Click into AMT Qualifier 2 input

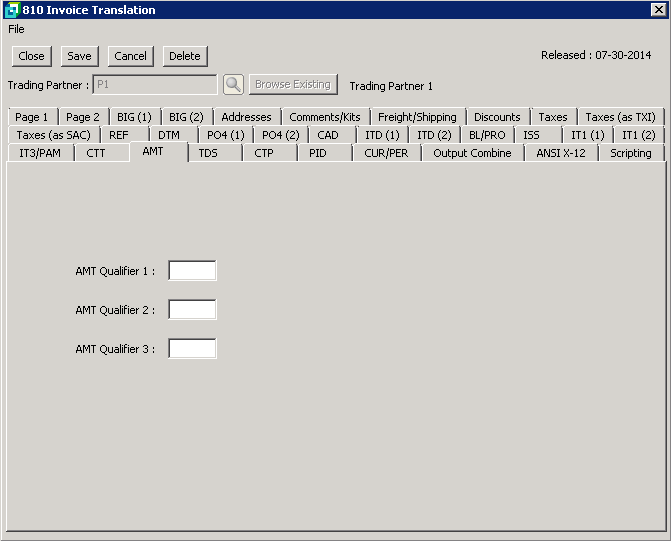coord(192,310)
